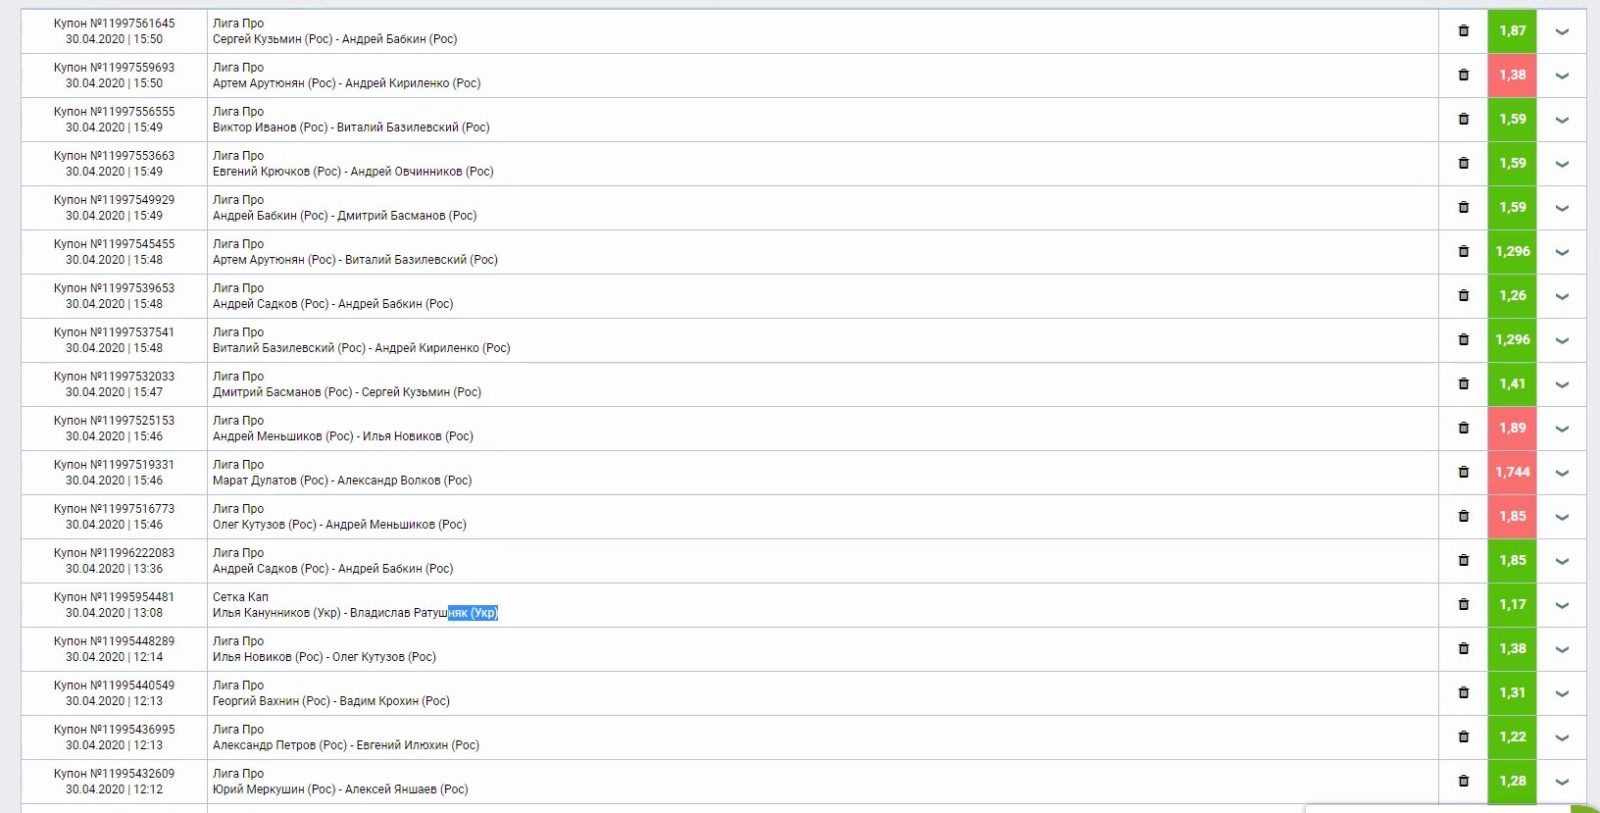
Task: Select match Виталий Базилевский - Андрей Кириленко
Action: click(361, 348)
